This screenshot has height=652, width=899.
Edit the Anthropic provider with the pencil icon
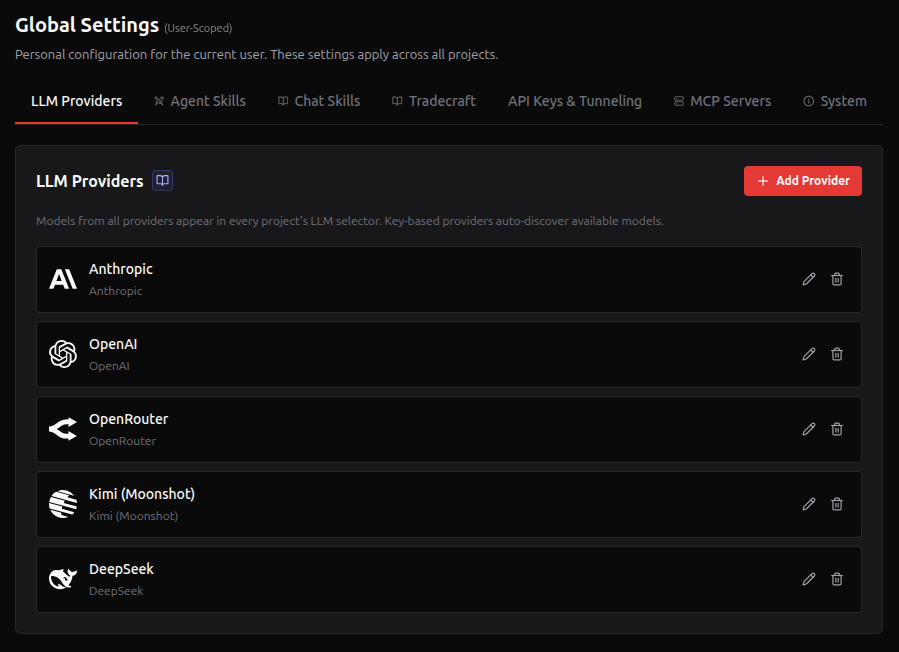pyautogui.click(x=808, y=279)
